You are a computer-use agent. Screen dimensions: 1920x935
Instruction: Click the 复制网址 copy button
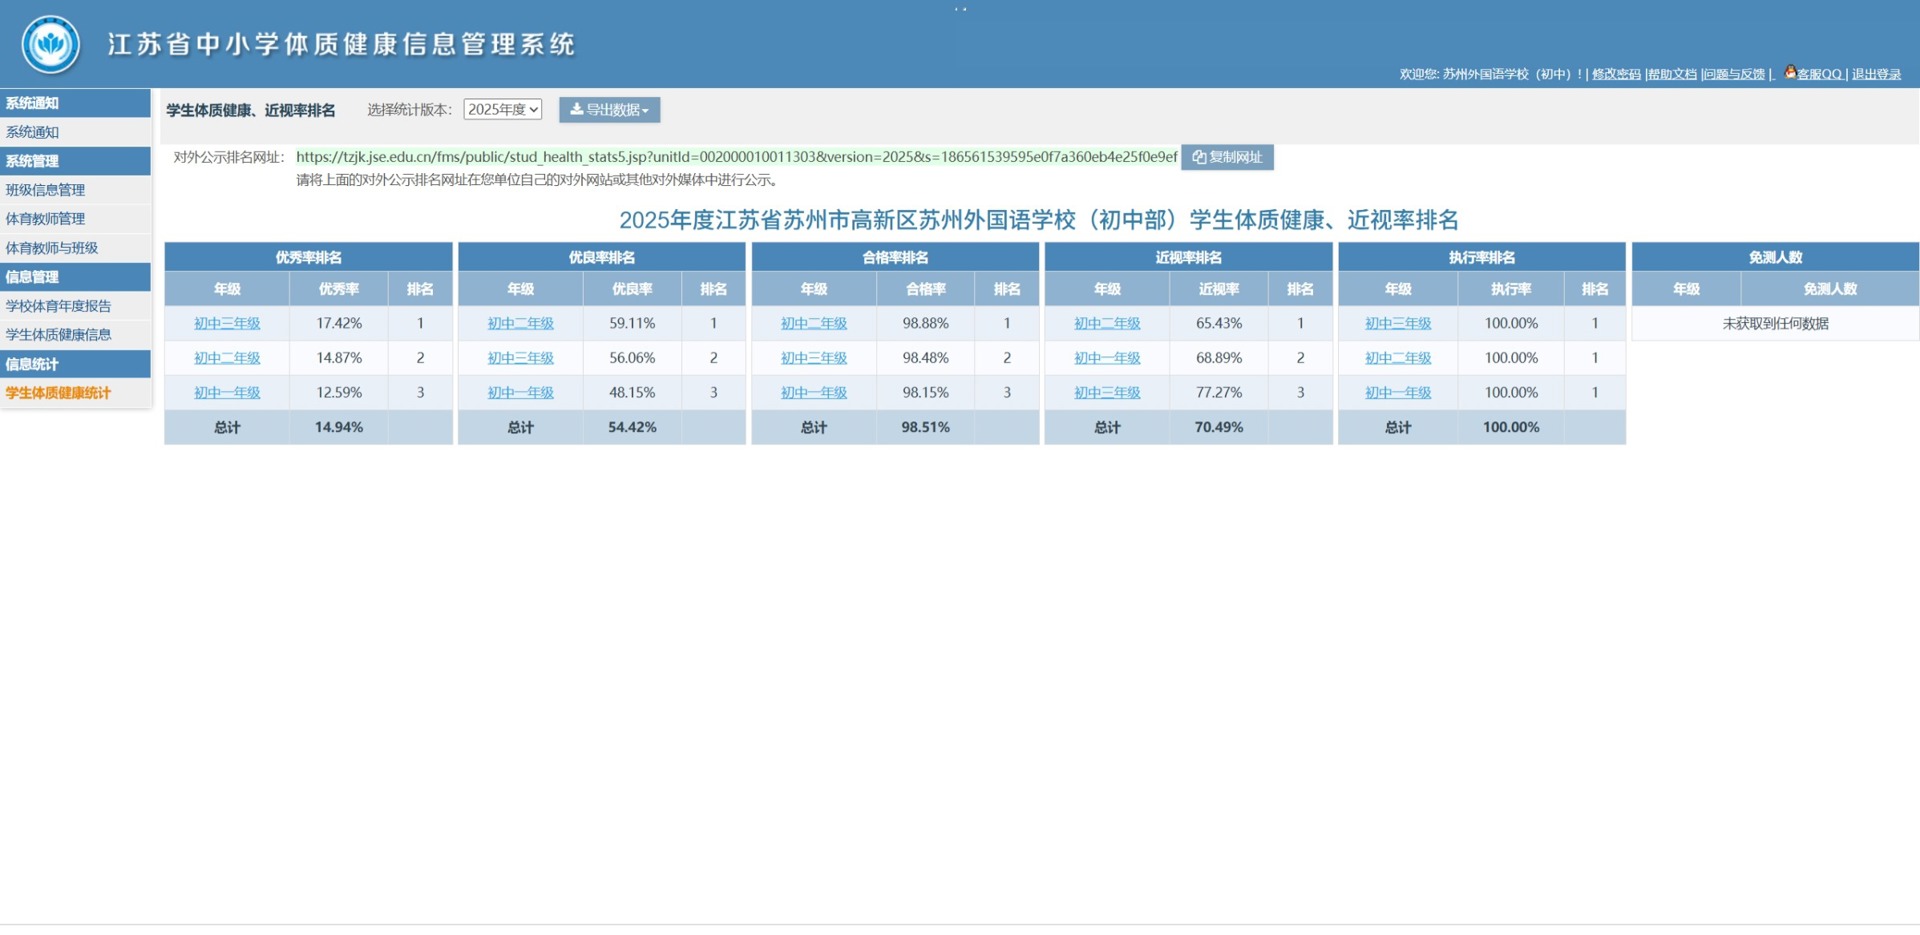coord(1227,158)
